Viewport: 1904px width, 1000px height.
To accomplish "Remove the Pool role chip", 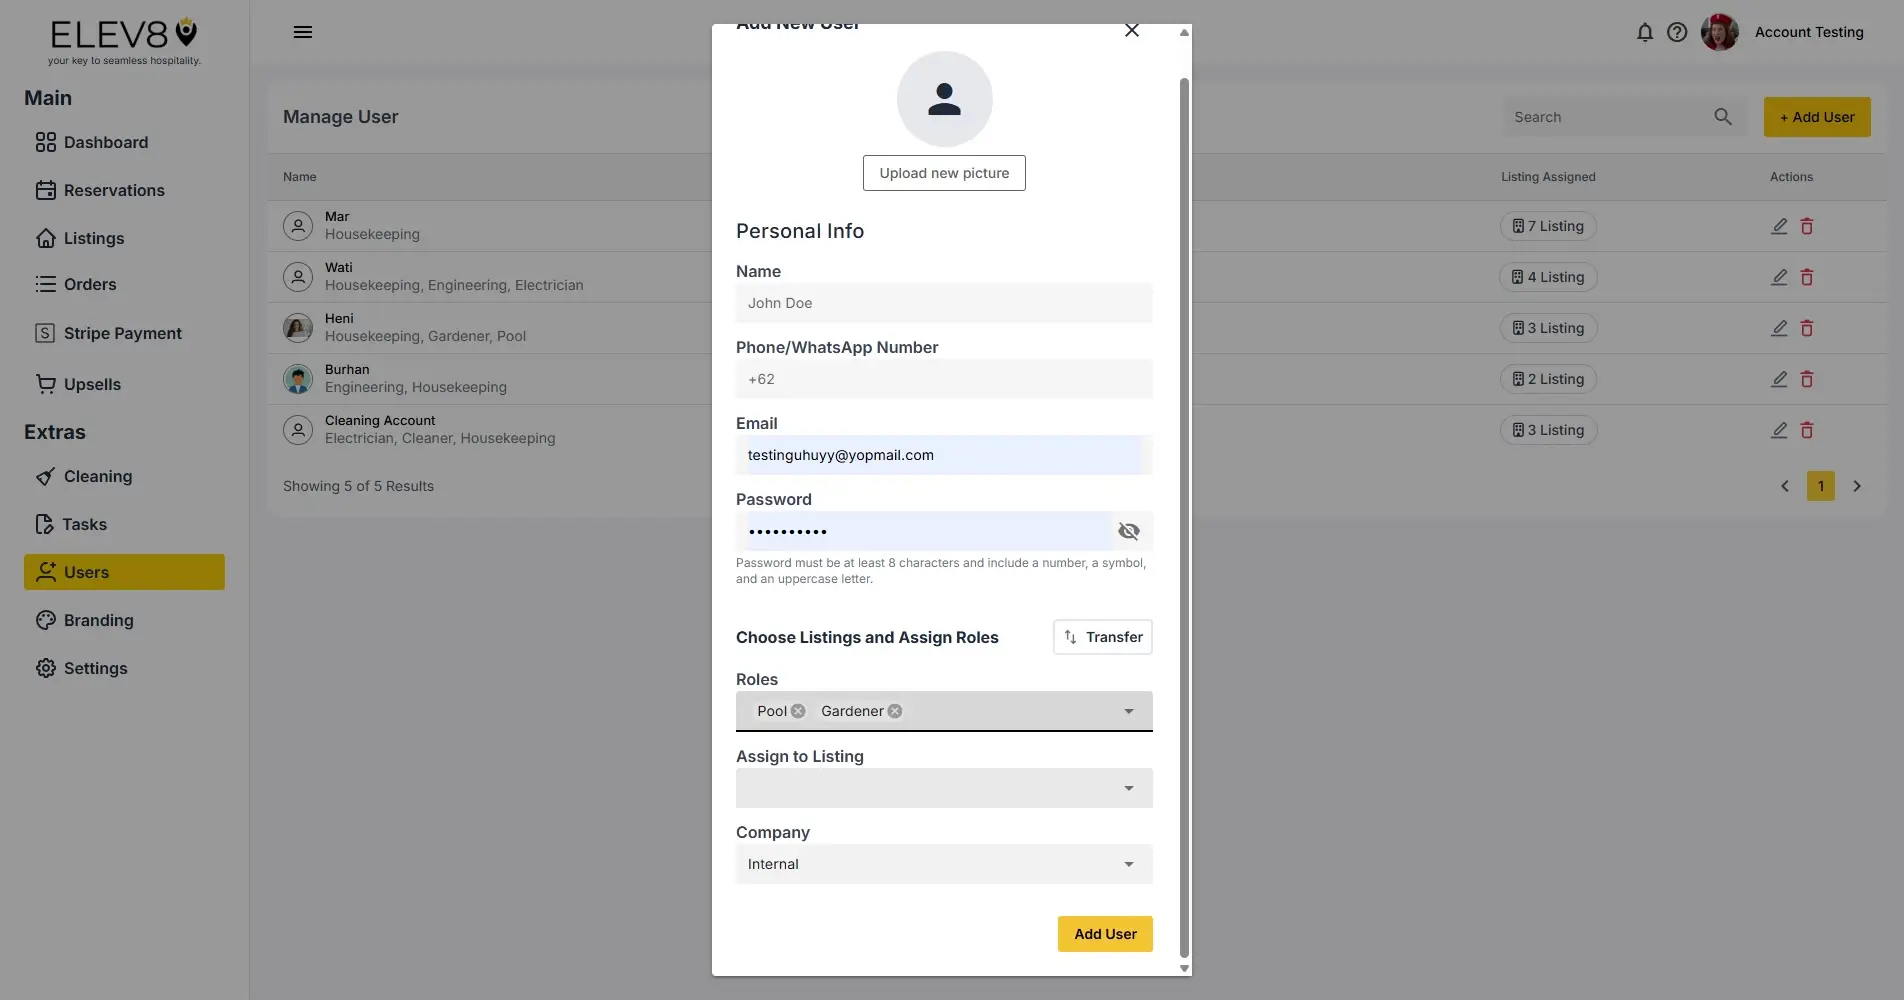I will click(x=797, y=711).
